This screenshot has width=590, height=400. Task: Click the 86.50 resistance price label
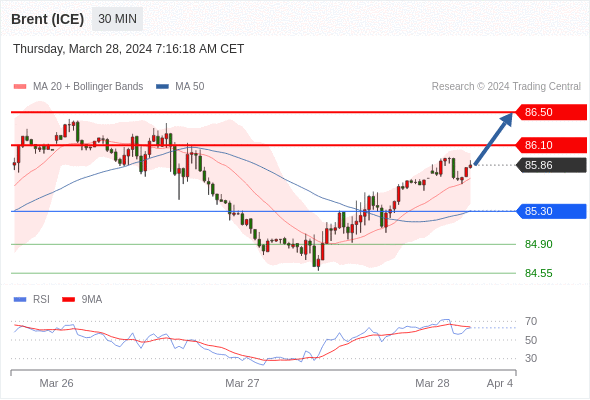[551, 112]
